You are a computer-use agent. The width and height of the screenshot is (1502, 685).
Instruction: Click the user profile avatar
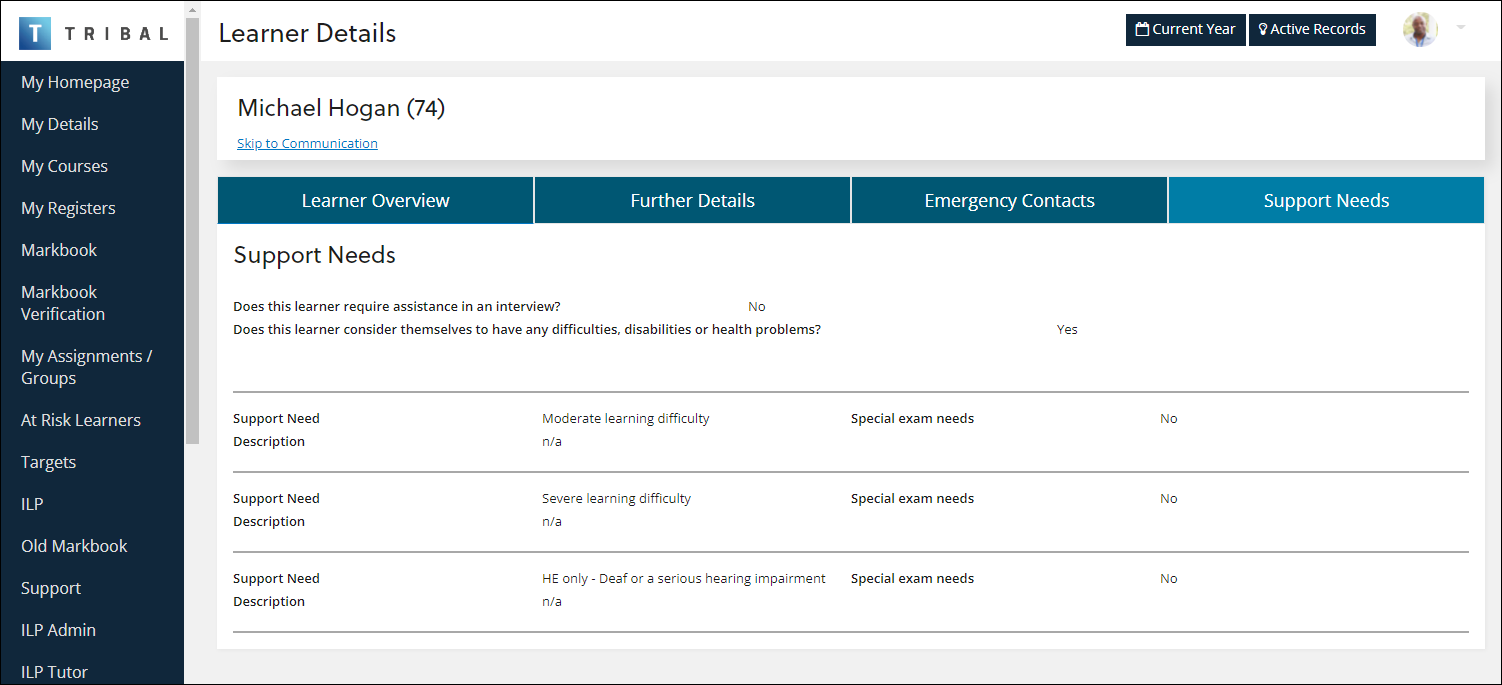click(x=1419, y=30)
